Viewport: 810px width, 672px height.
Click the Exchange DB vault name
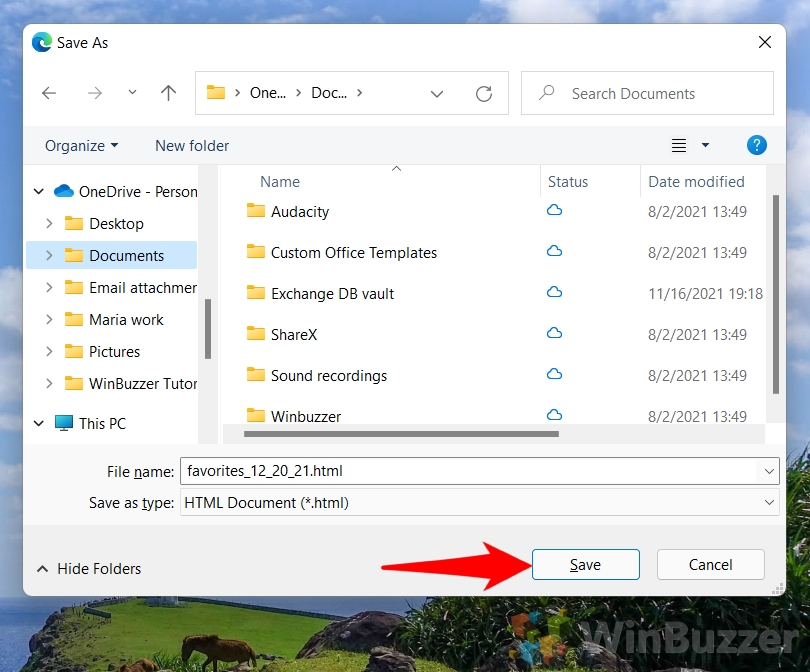coord(332,294)
